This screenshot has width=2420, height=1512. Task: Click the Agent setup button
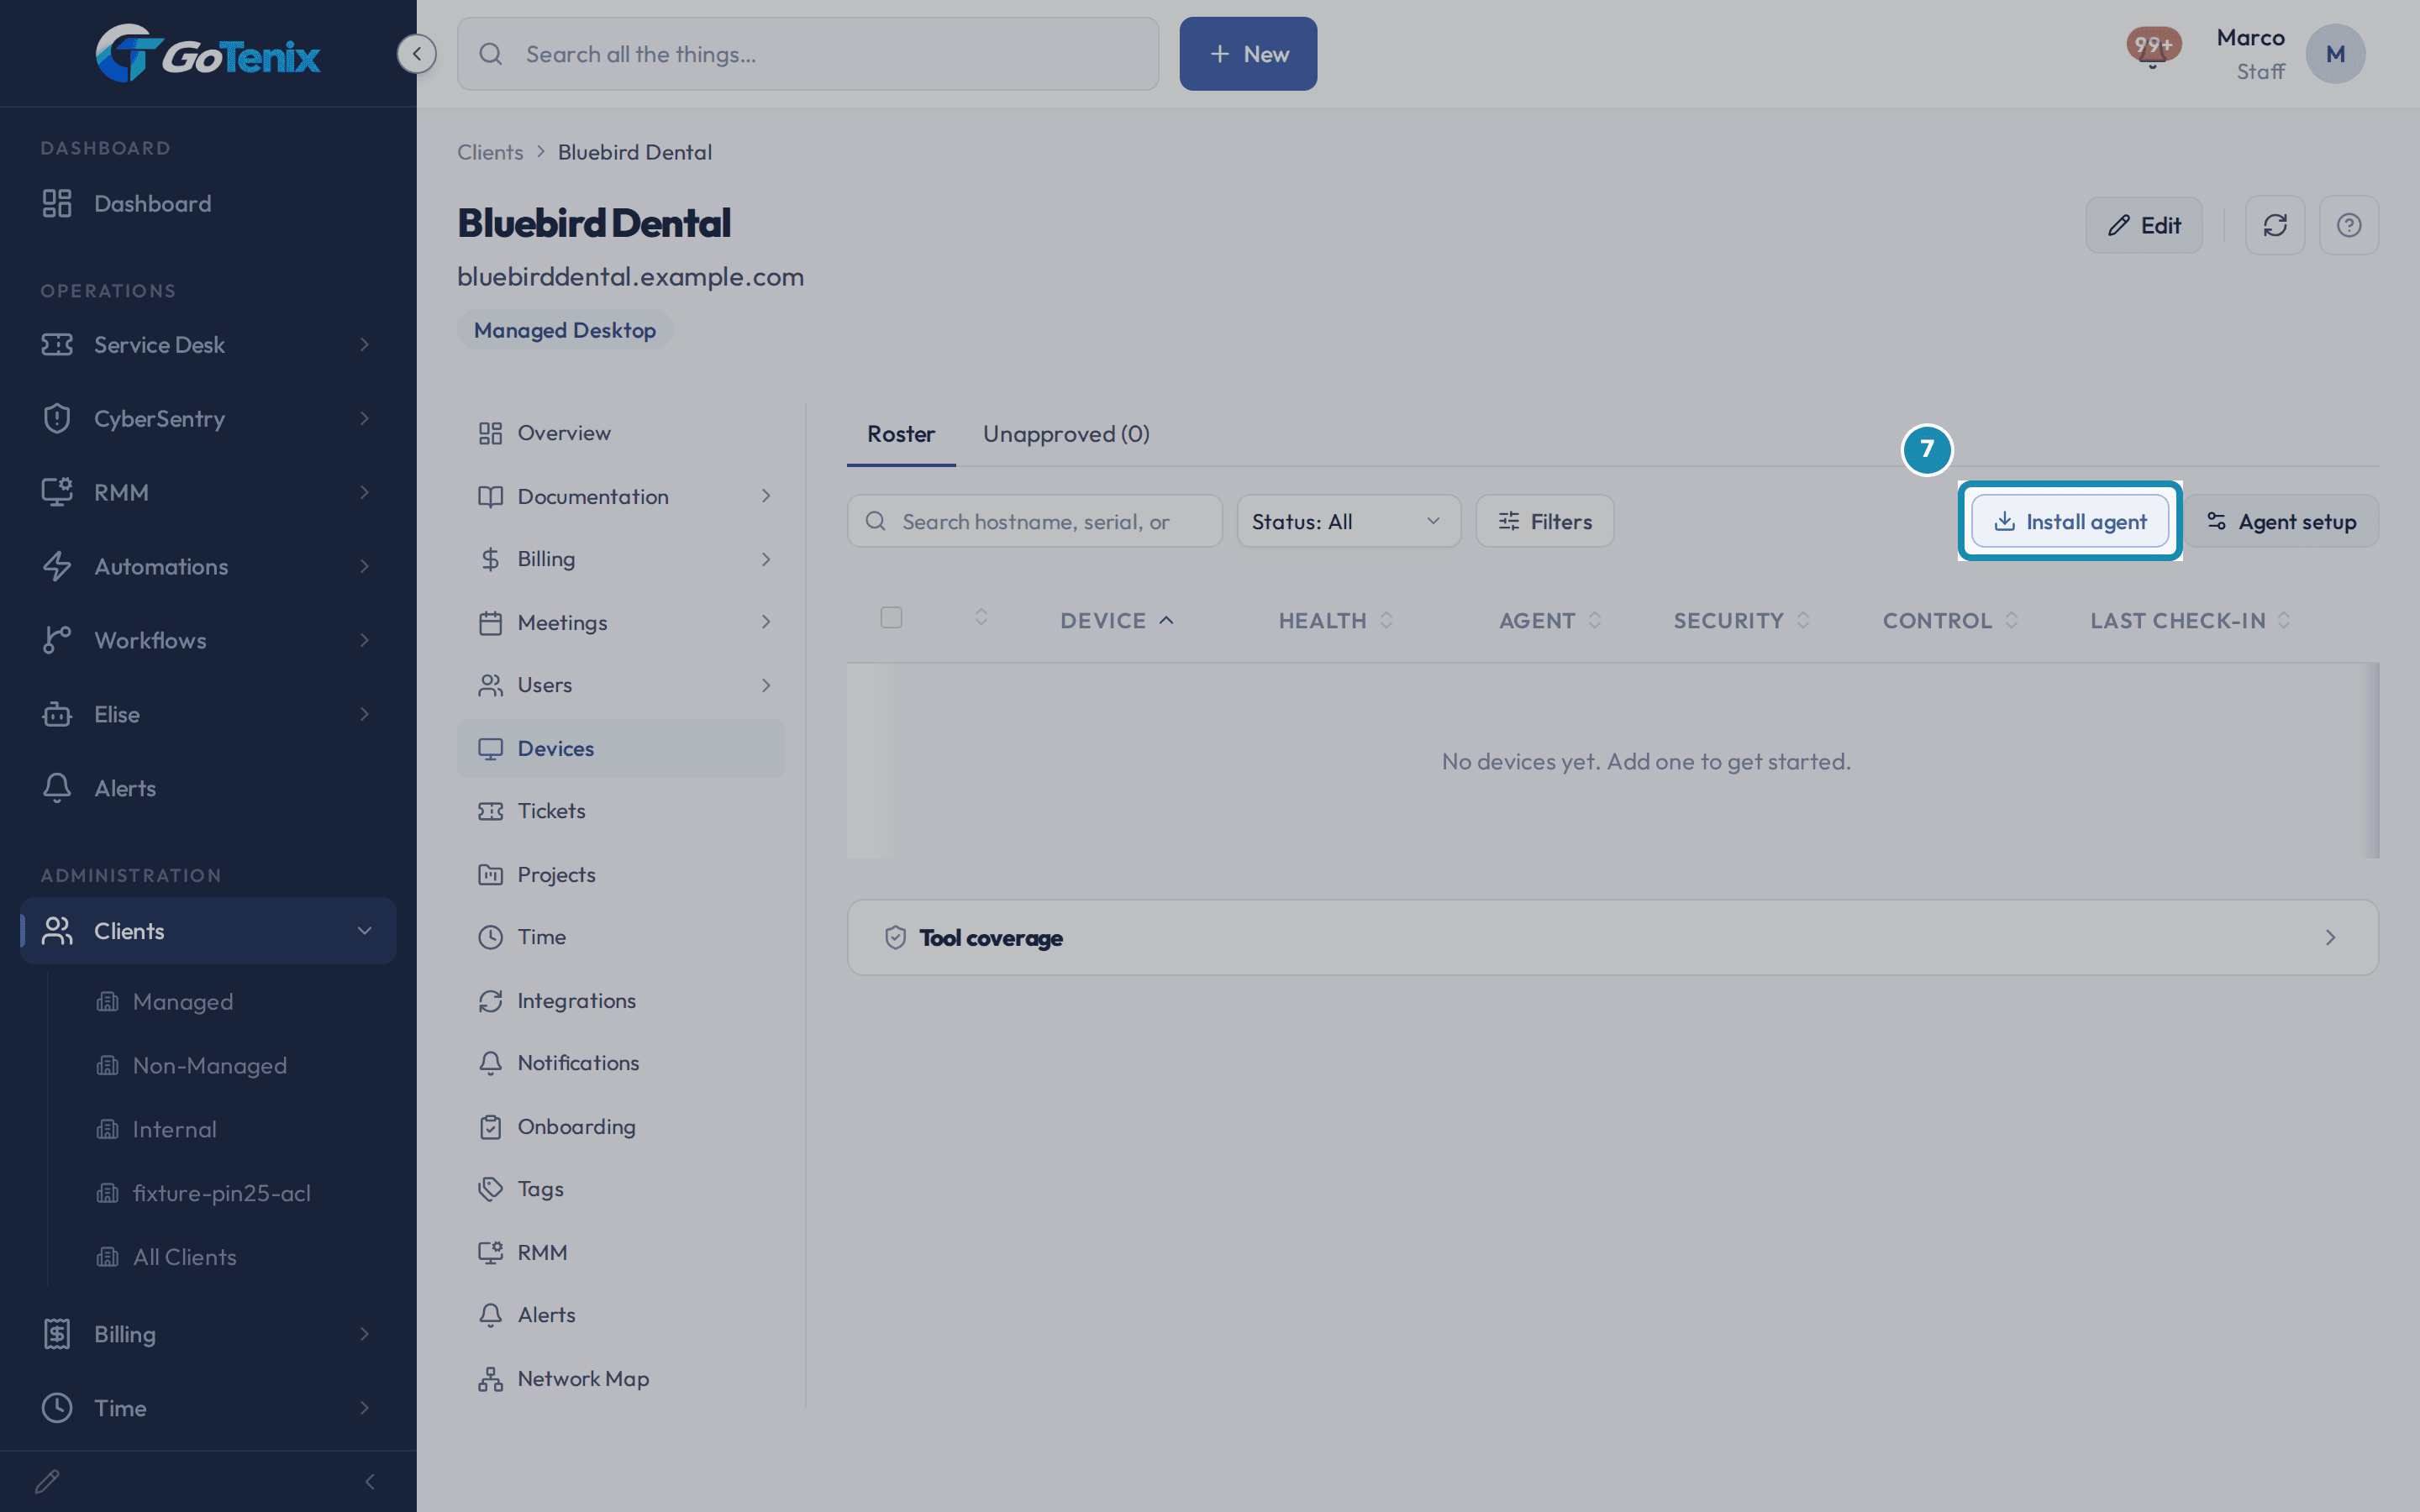tap(2281, 521)
